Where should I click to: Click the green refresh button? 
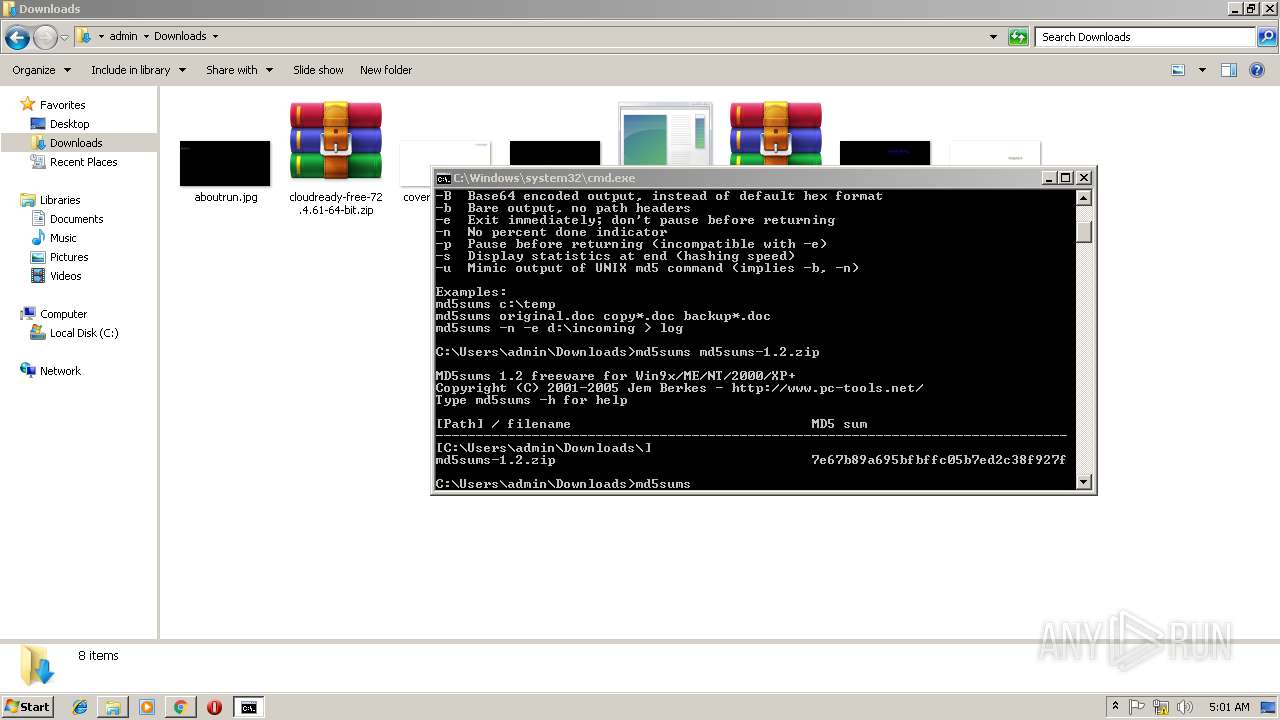click(1018, 37)
